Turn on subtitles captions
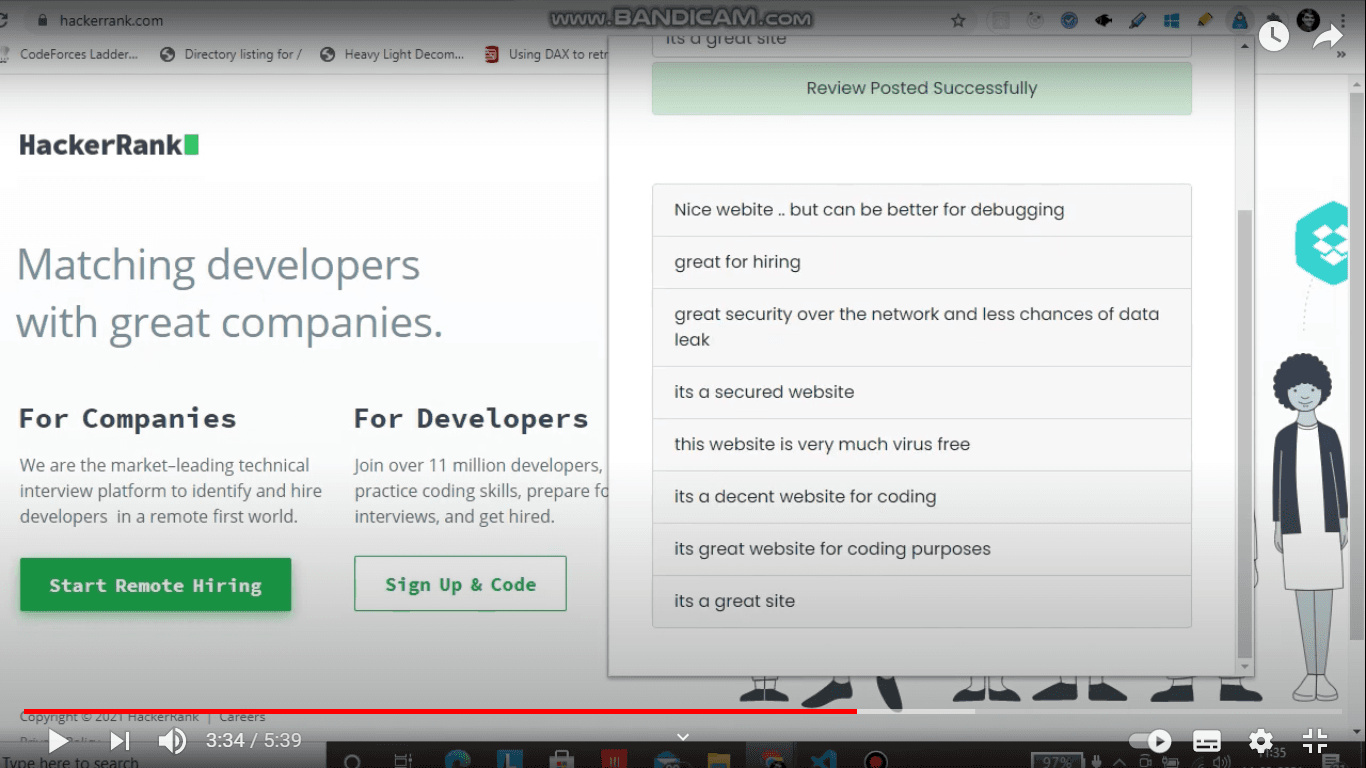This screenshot has height=768, width=1366. (1207, 741)
